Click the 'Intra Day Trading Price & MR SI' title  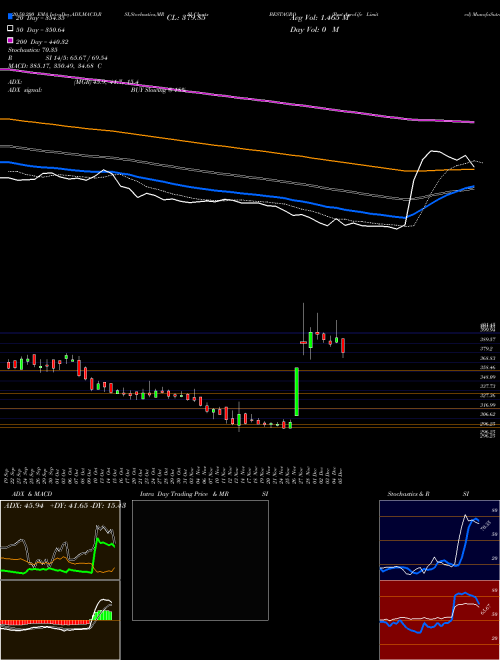click(204, 494)
